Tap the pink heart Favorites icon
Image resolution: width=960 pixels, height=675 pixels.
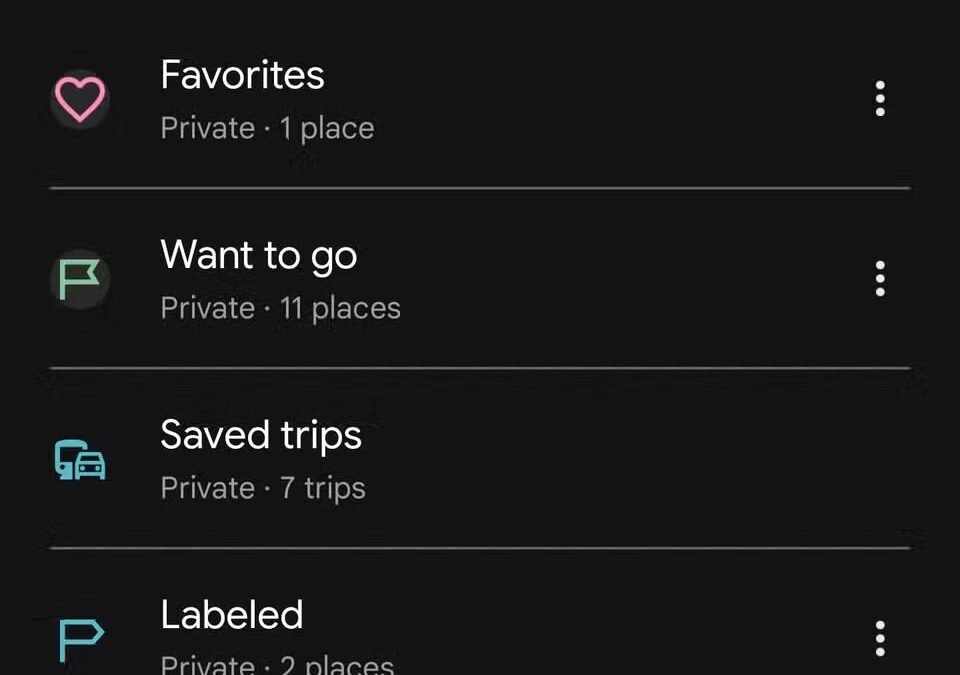point(80,101)
